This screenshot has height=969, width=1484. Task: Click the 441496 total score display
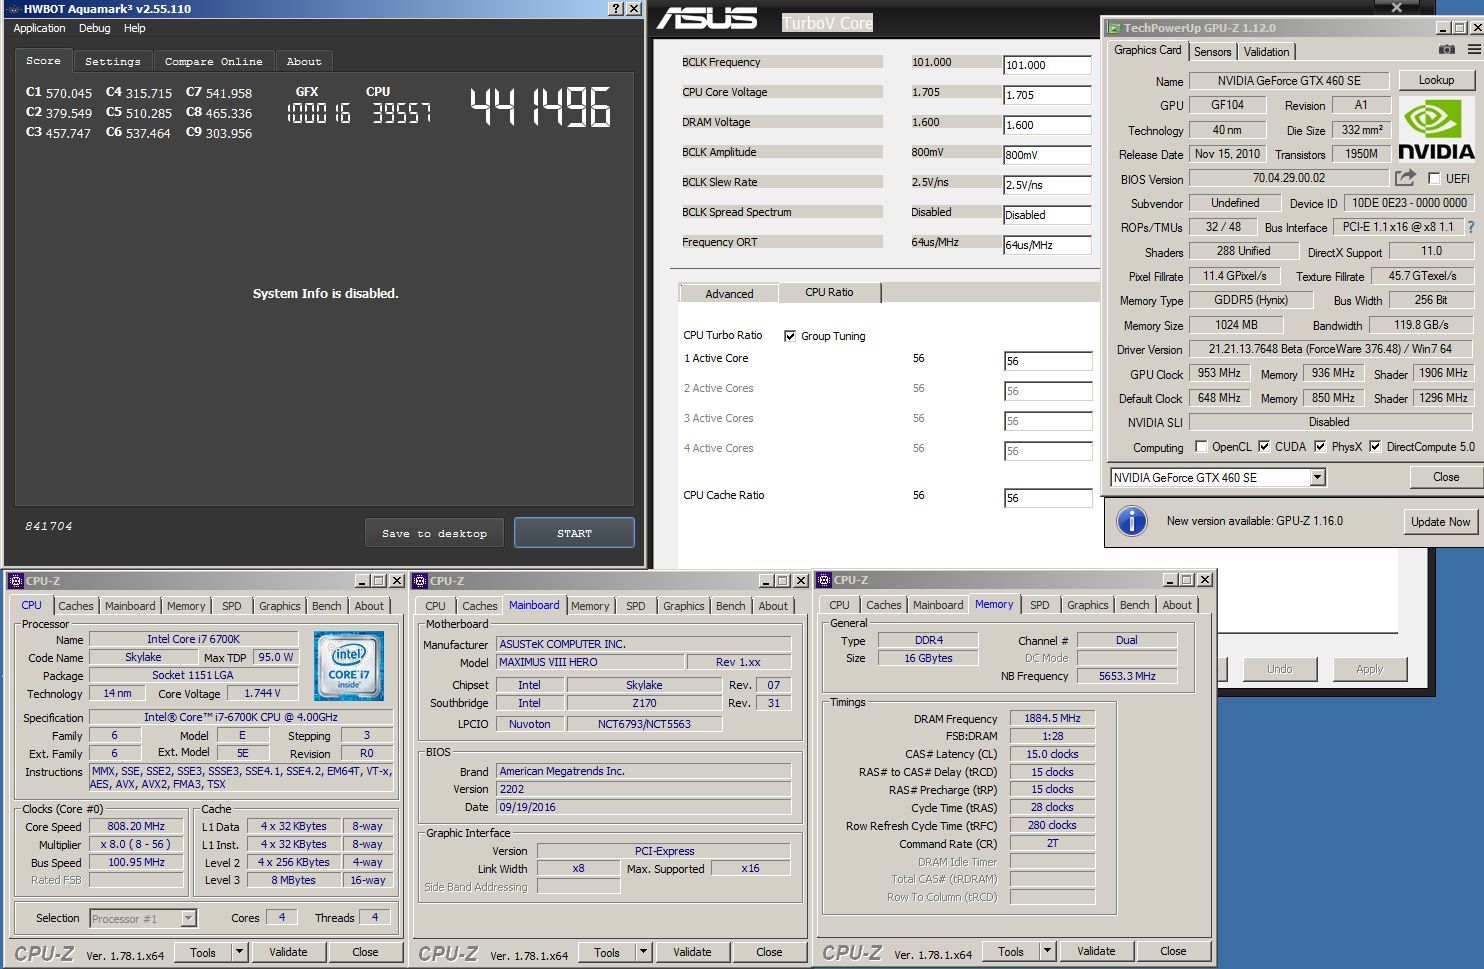pos(540,106)
